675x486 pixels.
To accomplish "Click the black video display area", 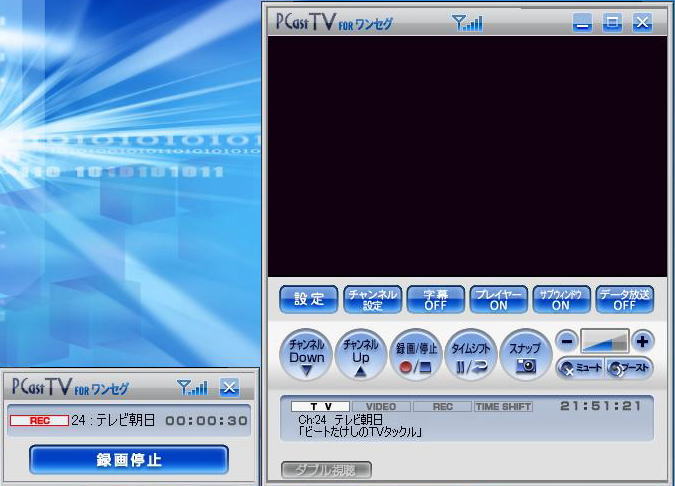I will click(x=467, y=156).
